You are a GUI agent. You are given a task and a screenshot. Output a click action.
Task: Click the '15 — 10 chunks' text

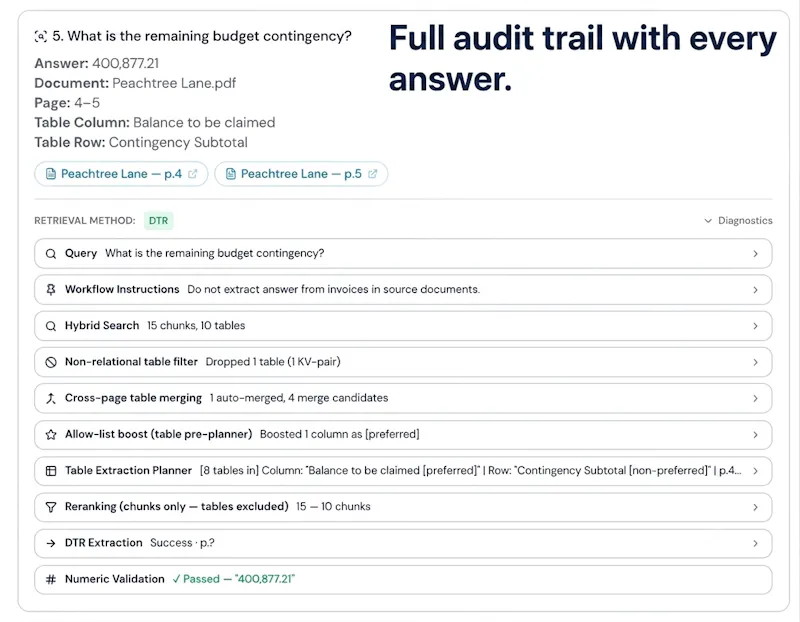(x=333, y=507)
